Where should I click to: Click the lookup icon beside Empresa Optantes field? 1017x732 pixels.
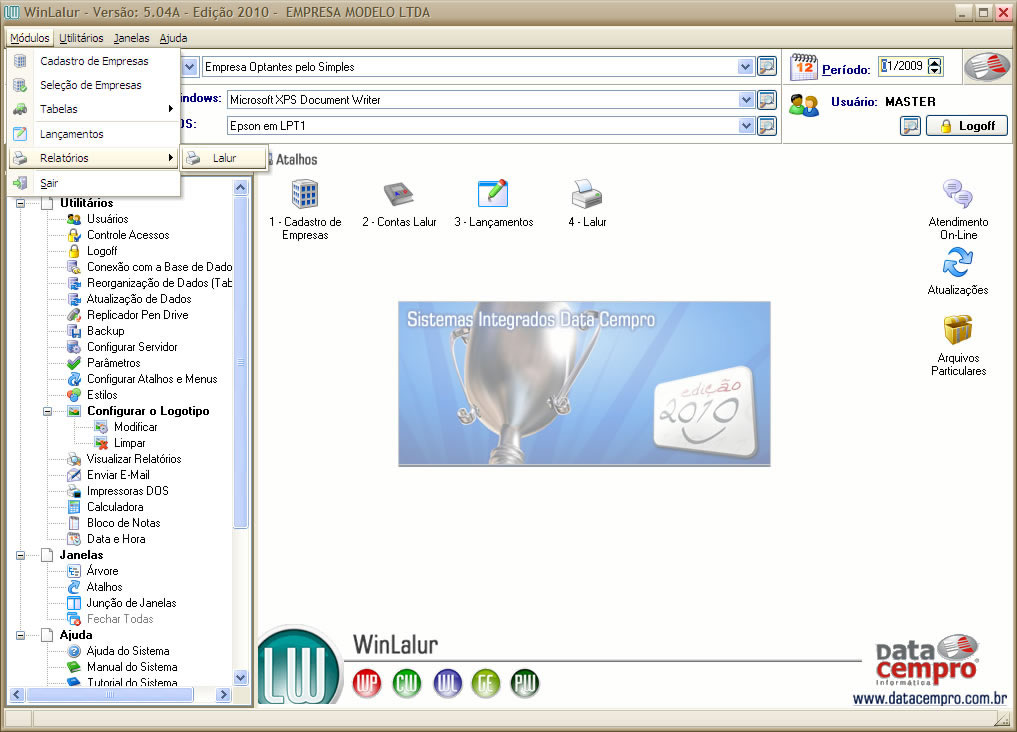point(767,66)
